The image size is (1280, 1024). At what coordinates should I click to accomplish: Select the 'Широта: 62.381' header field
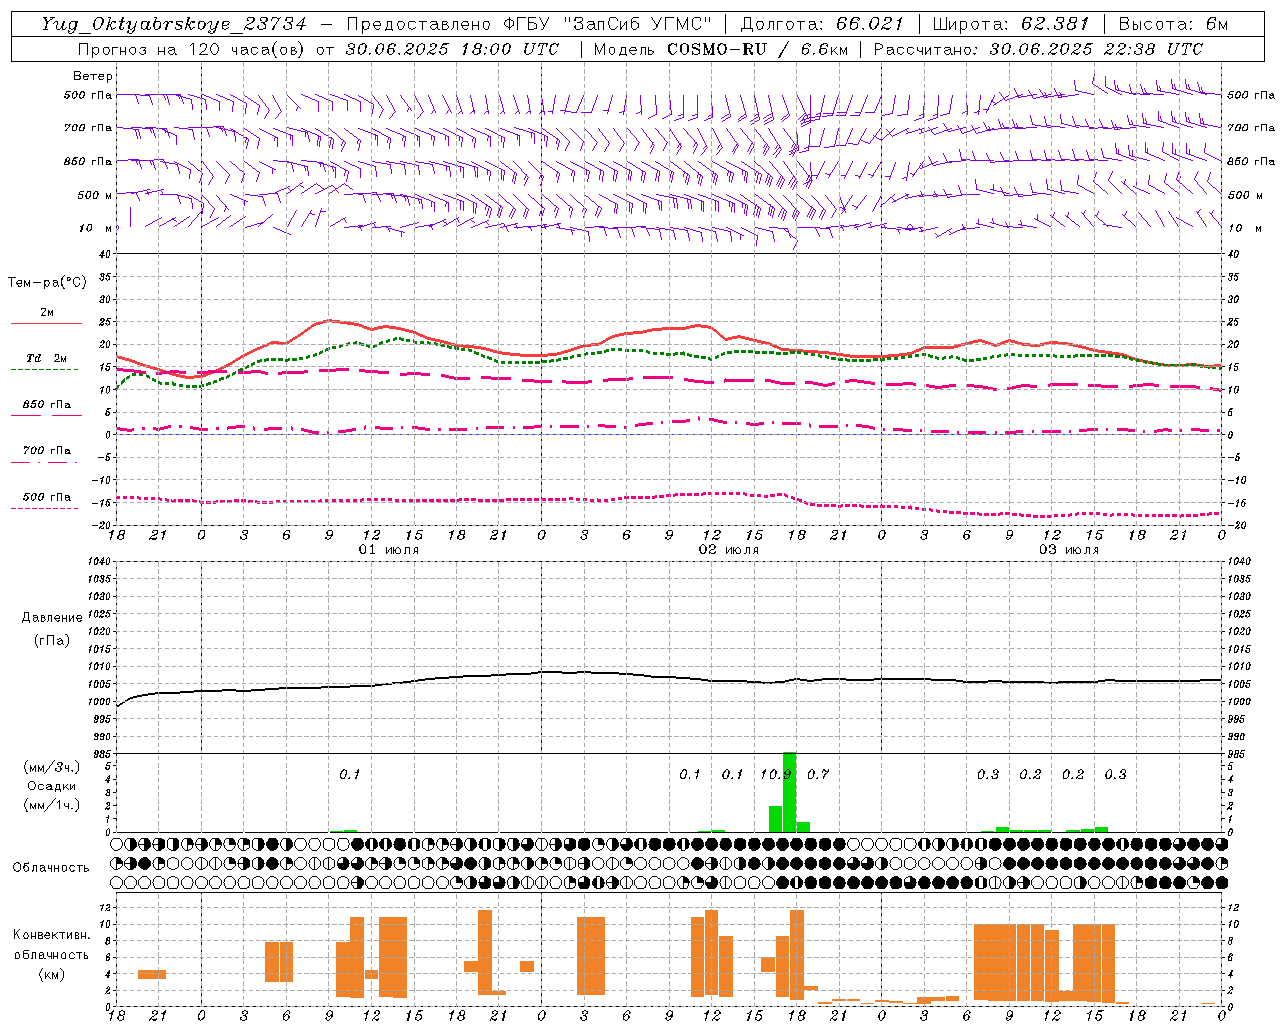pos(1011,24)
